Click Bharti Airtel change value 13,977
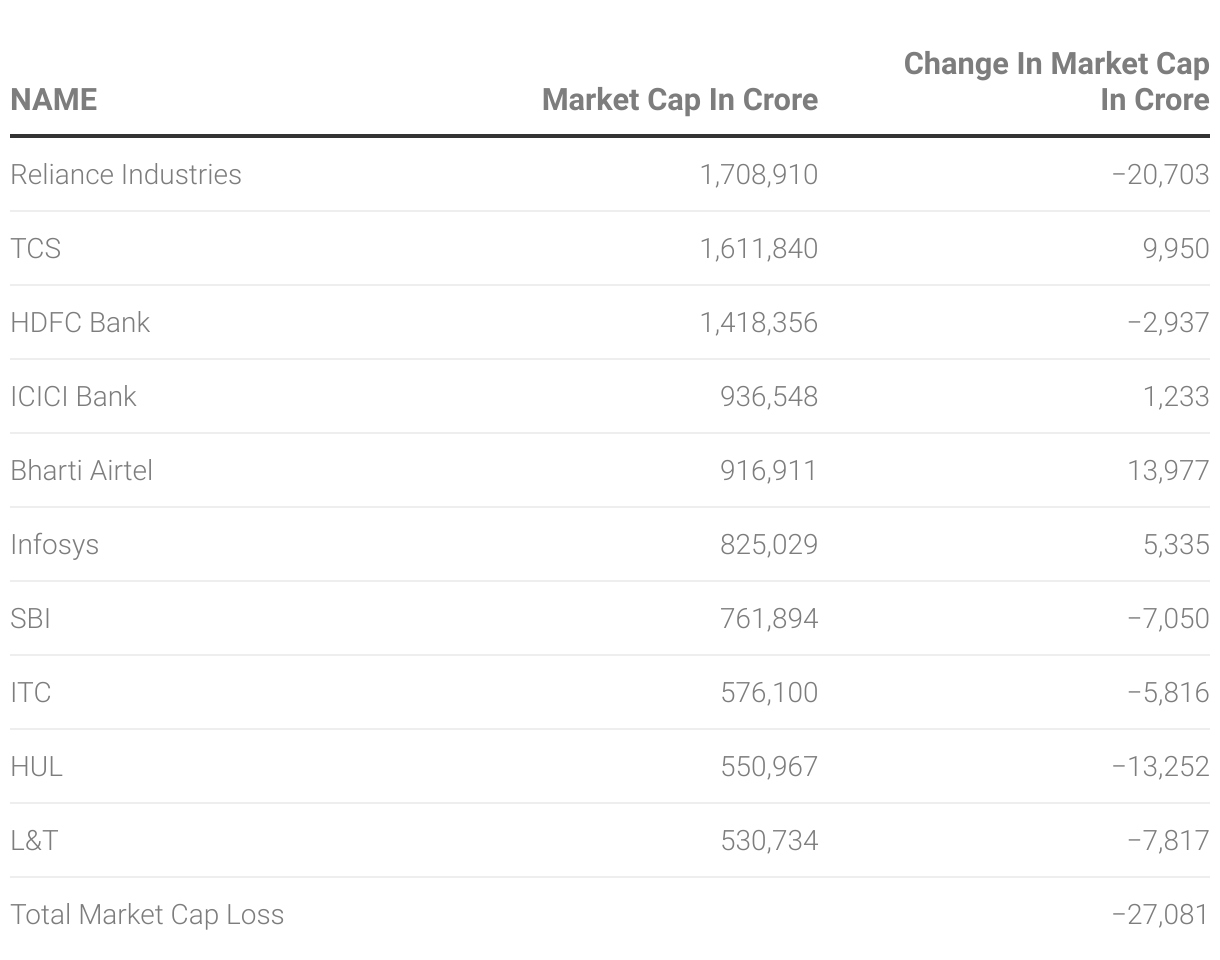The height and width of the screenshot is (960, 1220). (1168, 471)
